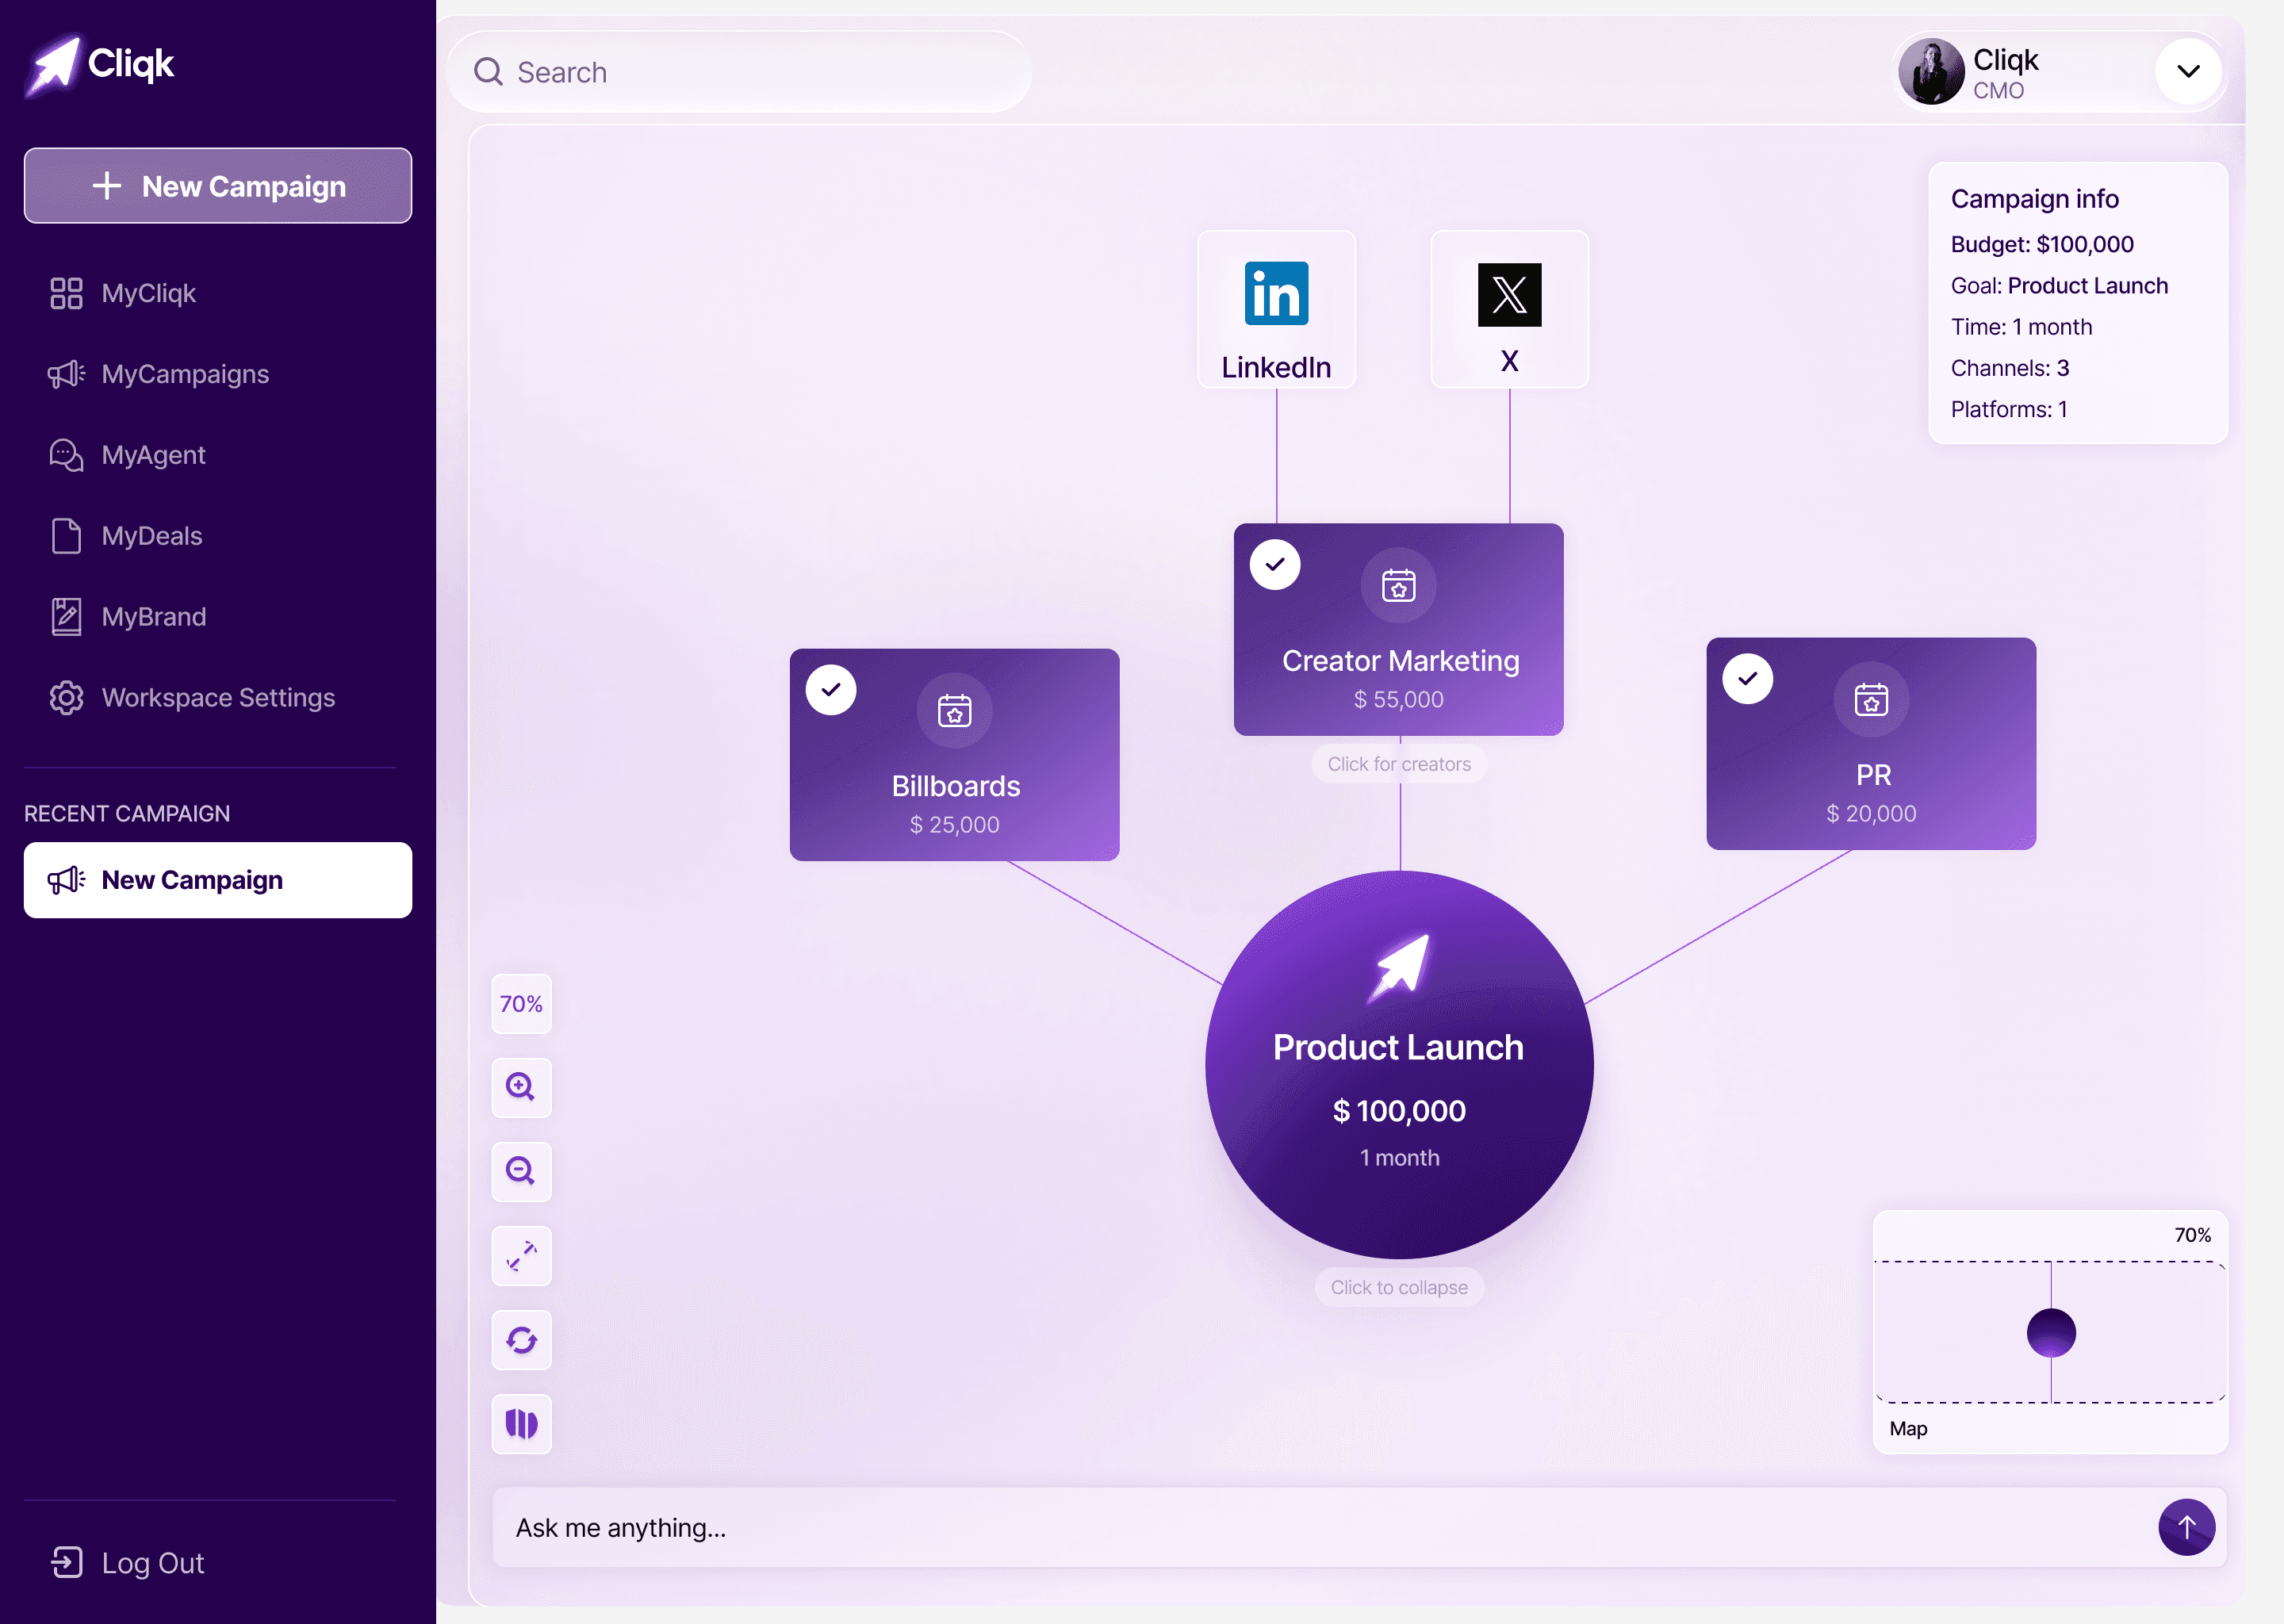Collapse the Product Launch node
The width and height of the screenshot is (2284, 1624).
click(x=1399, y=1287)
